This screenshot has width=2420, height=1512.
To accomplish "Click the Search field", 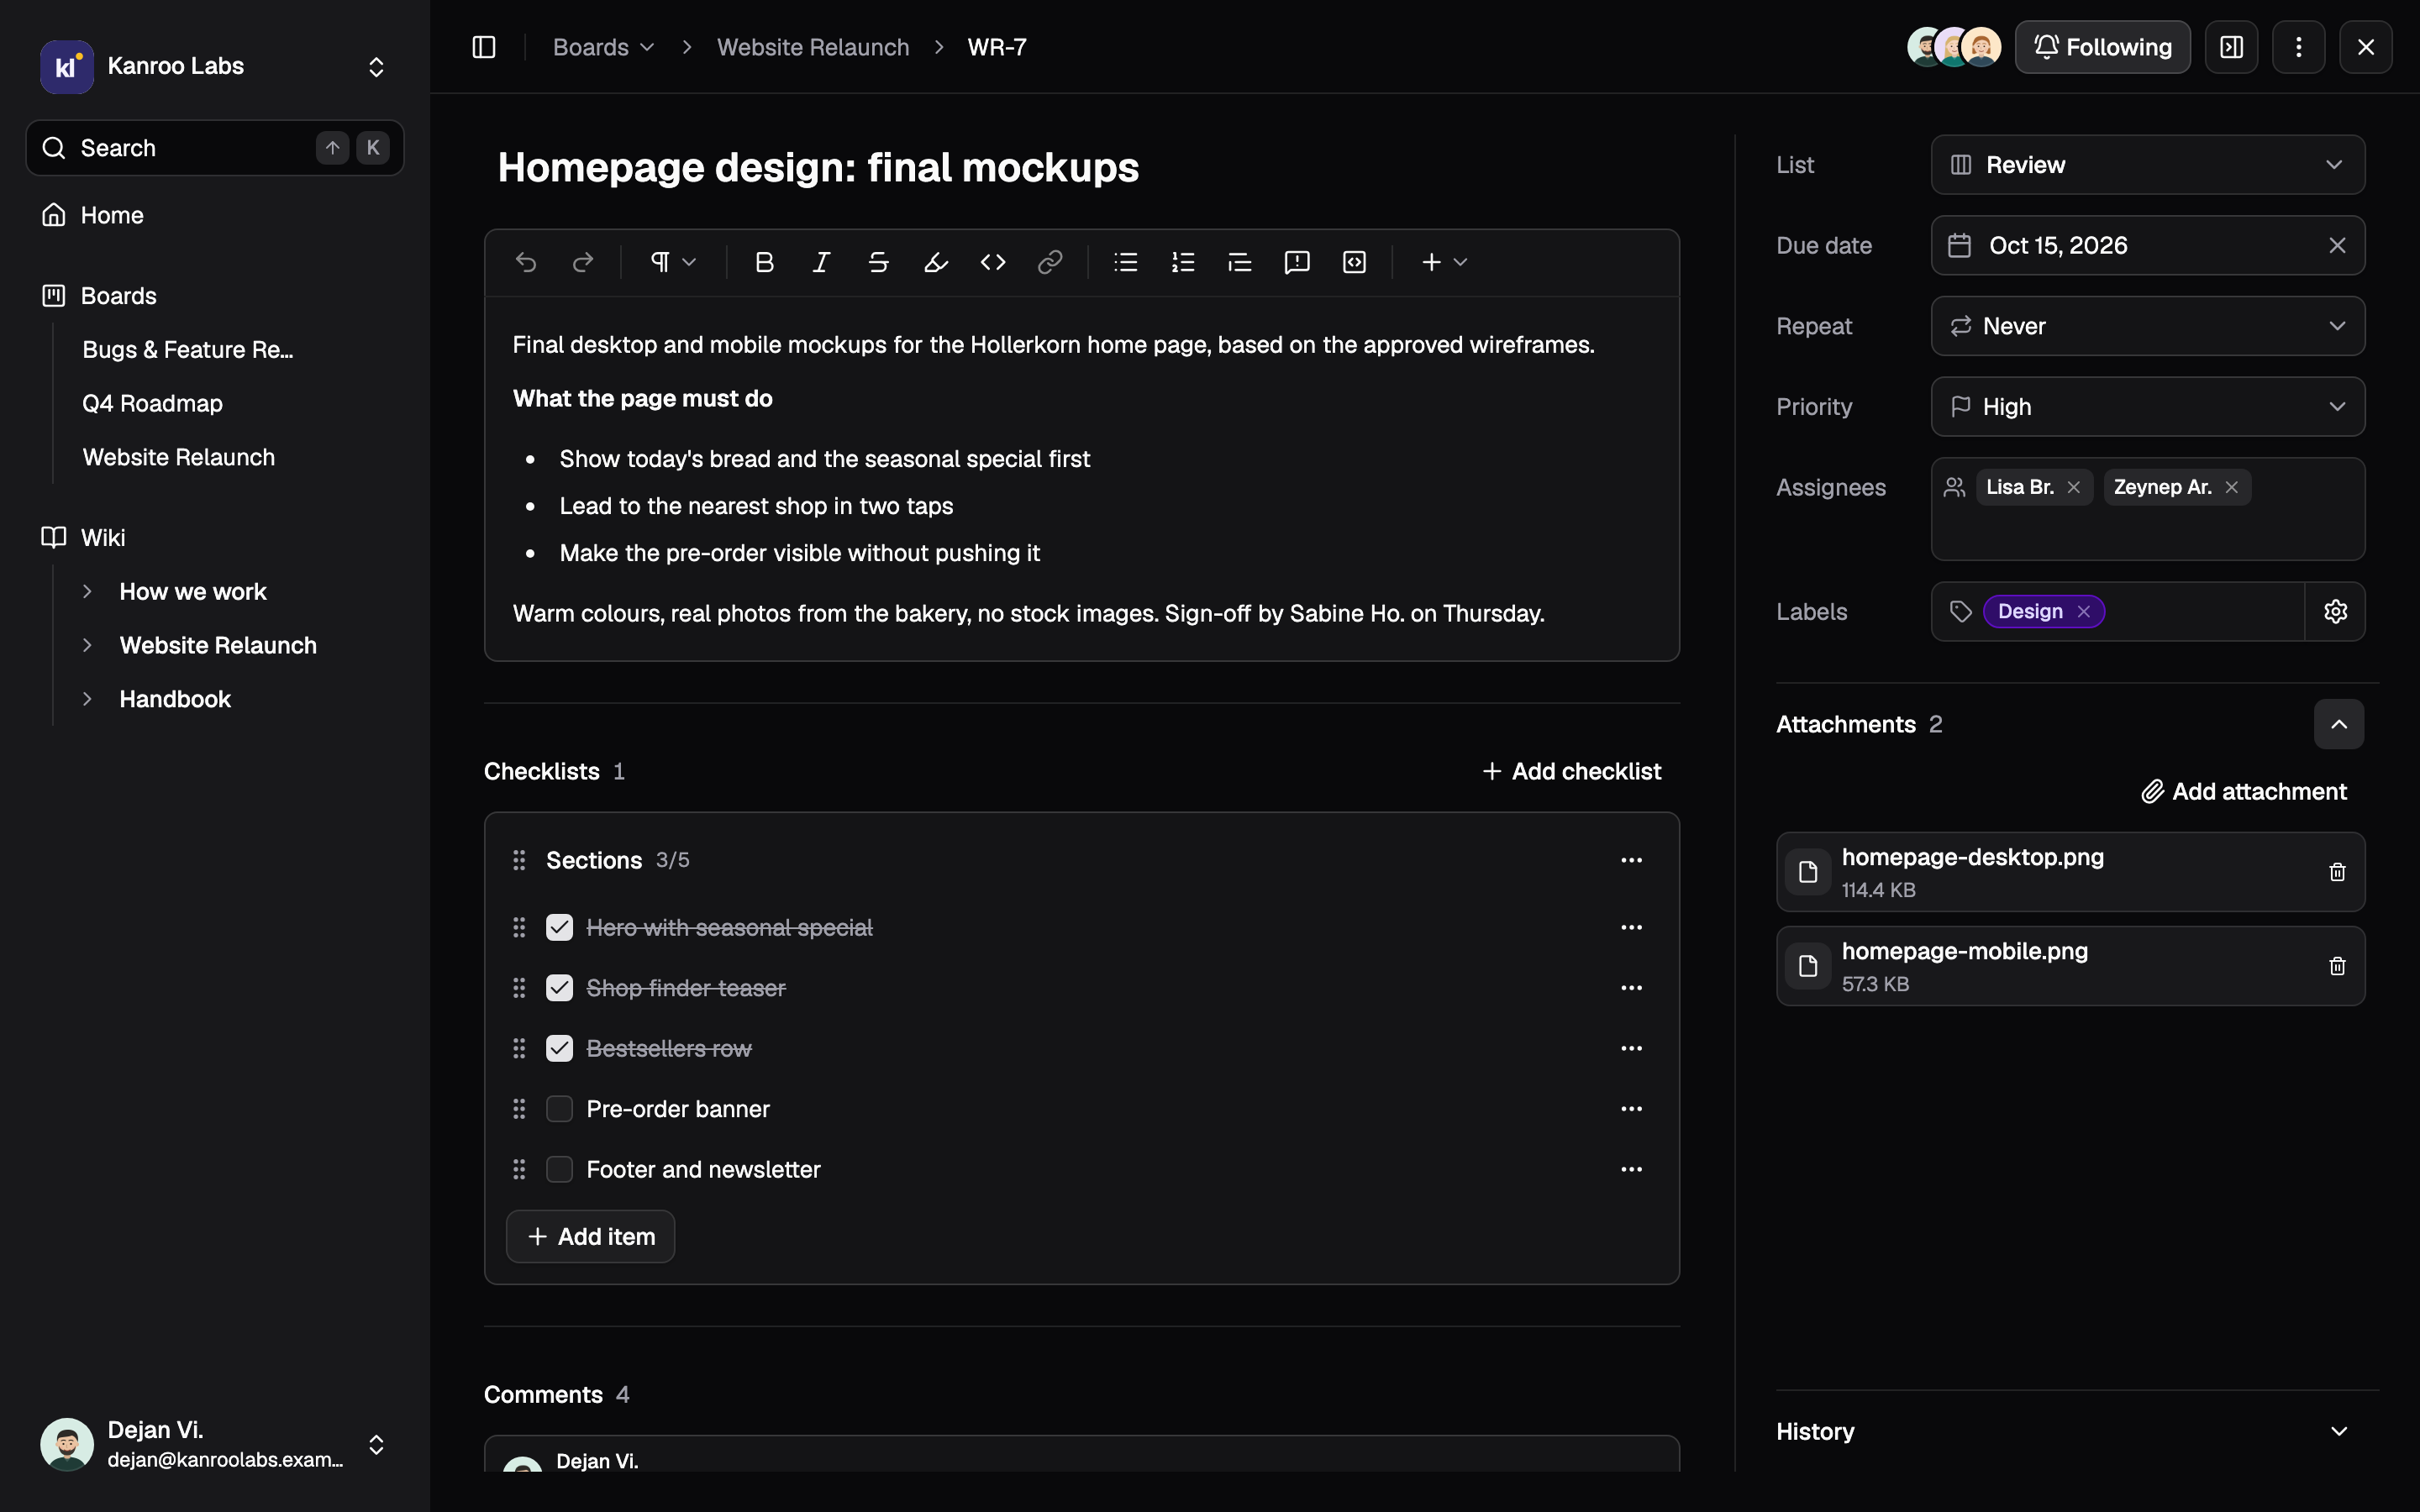I will point(214,148).
